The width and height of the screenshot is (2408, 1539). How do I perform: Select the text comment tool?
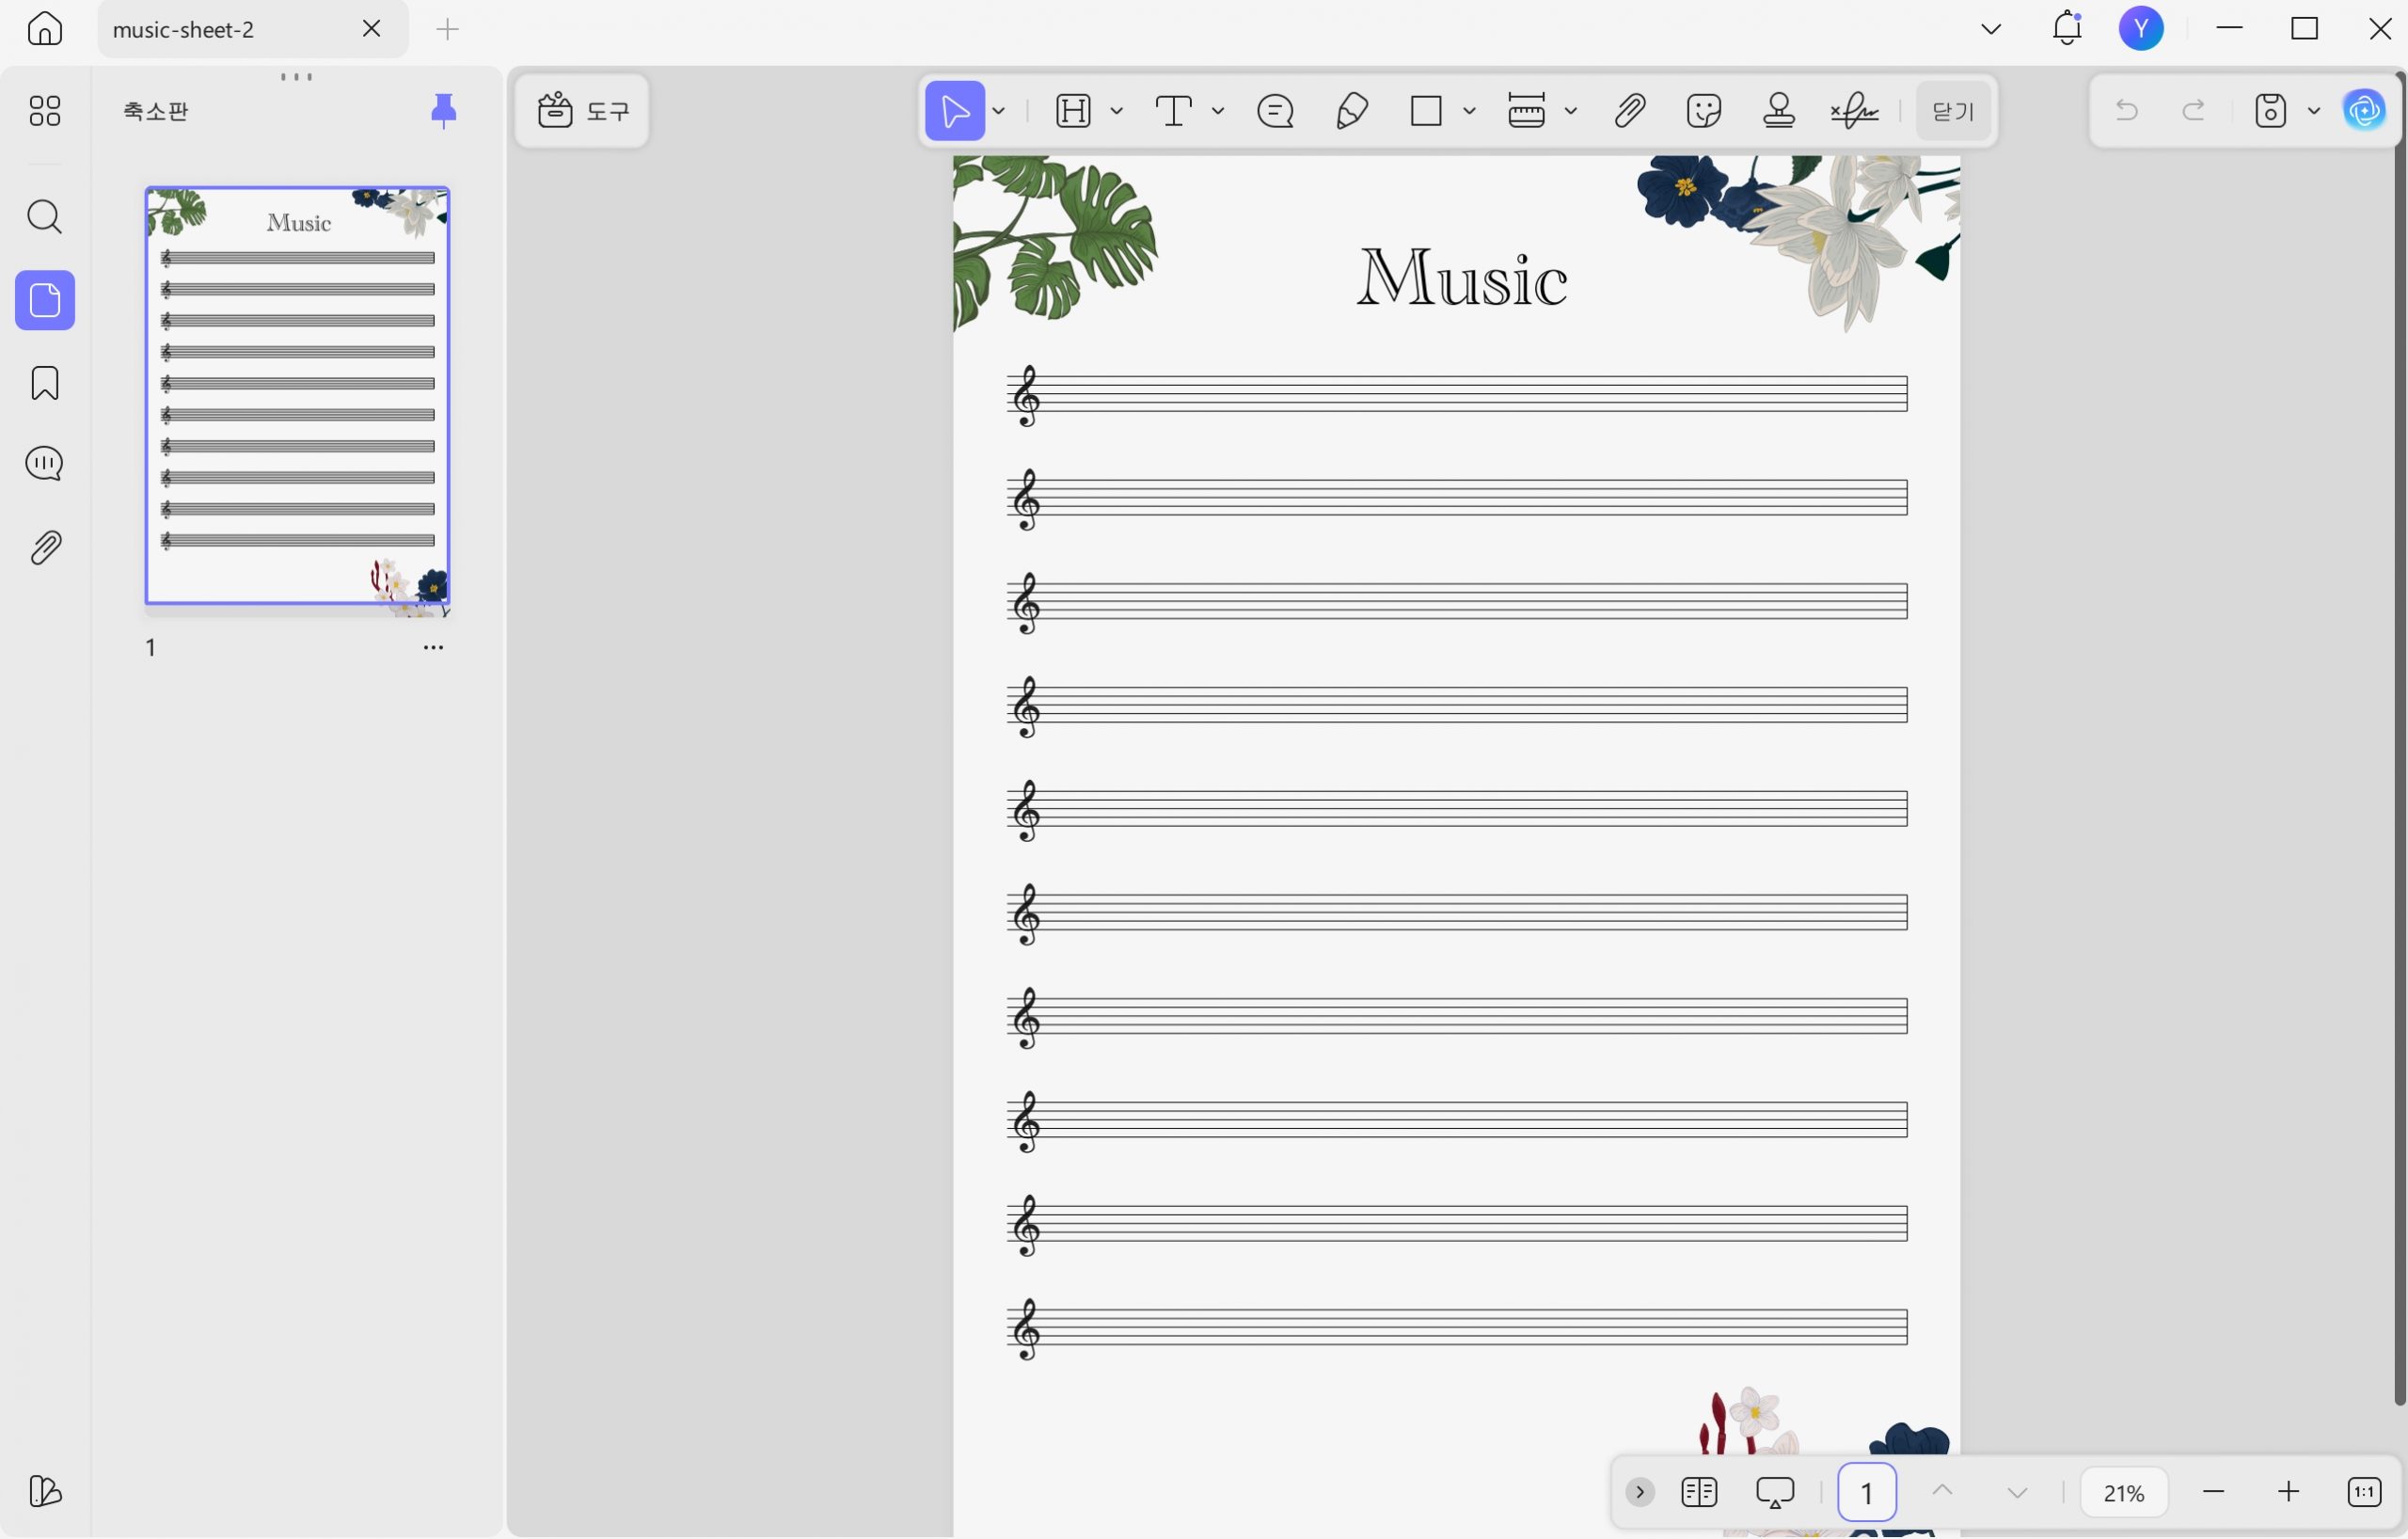click(1174, 110)
